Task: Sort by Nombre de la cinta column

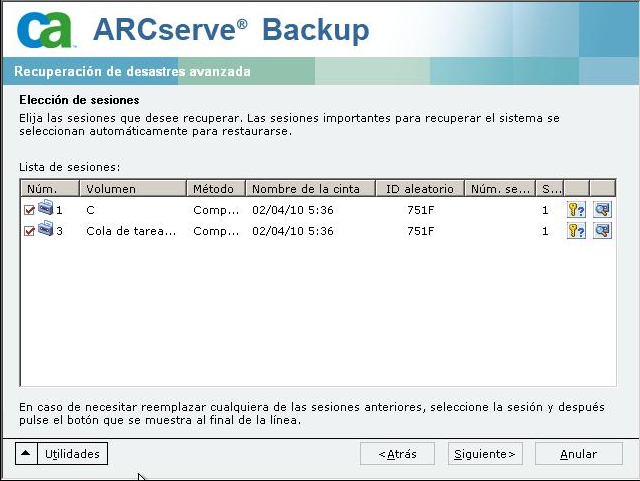Action: click(310, 188)
